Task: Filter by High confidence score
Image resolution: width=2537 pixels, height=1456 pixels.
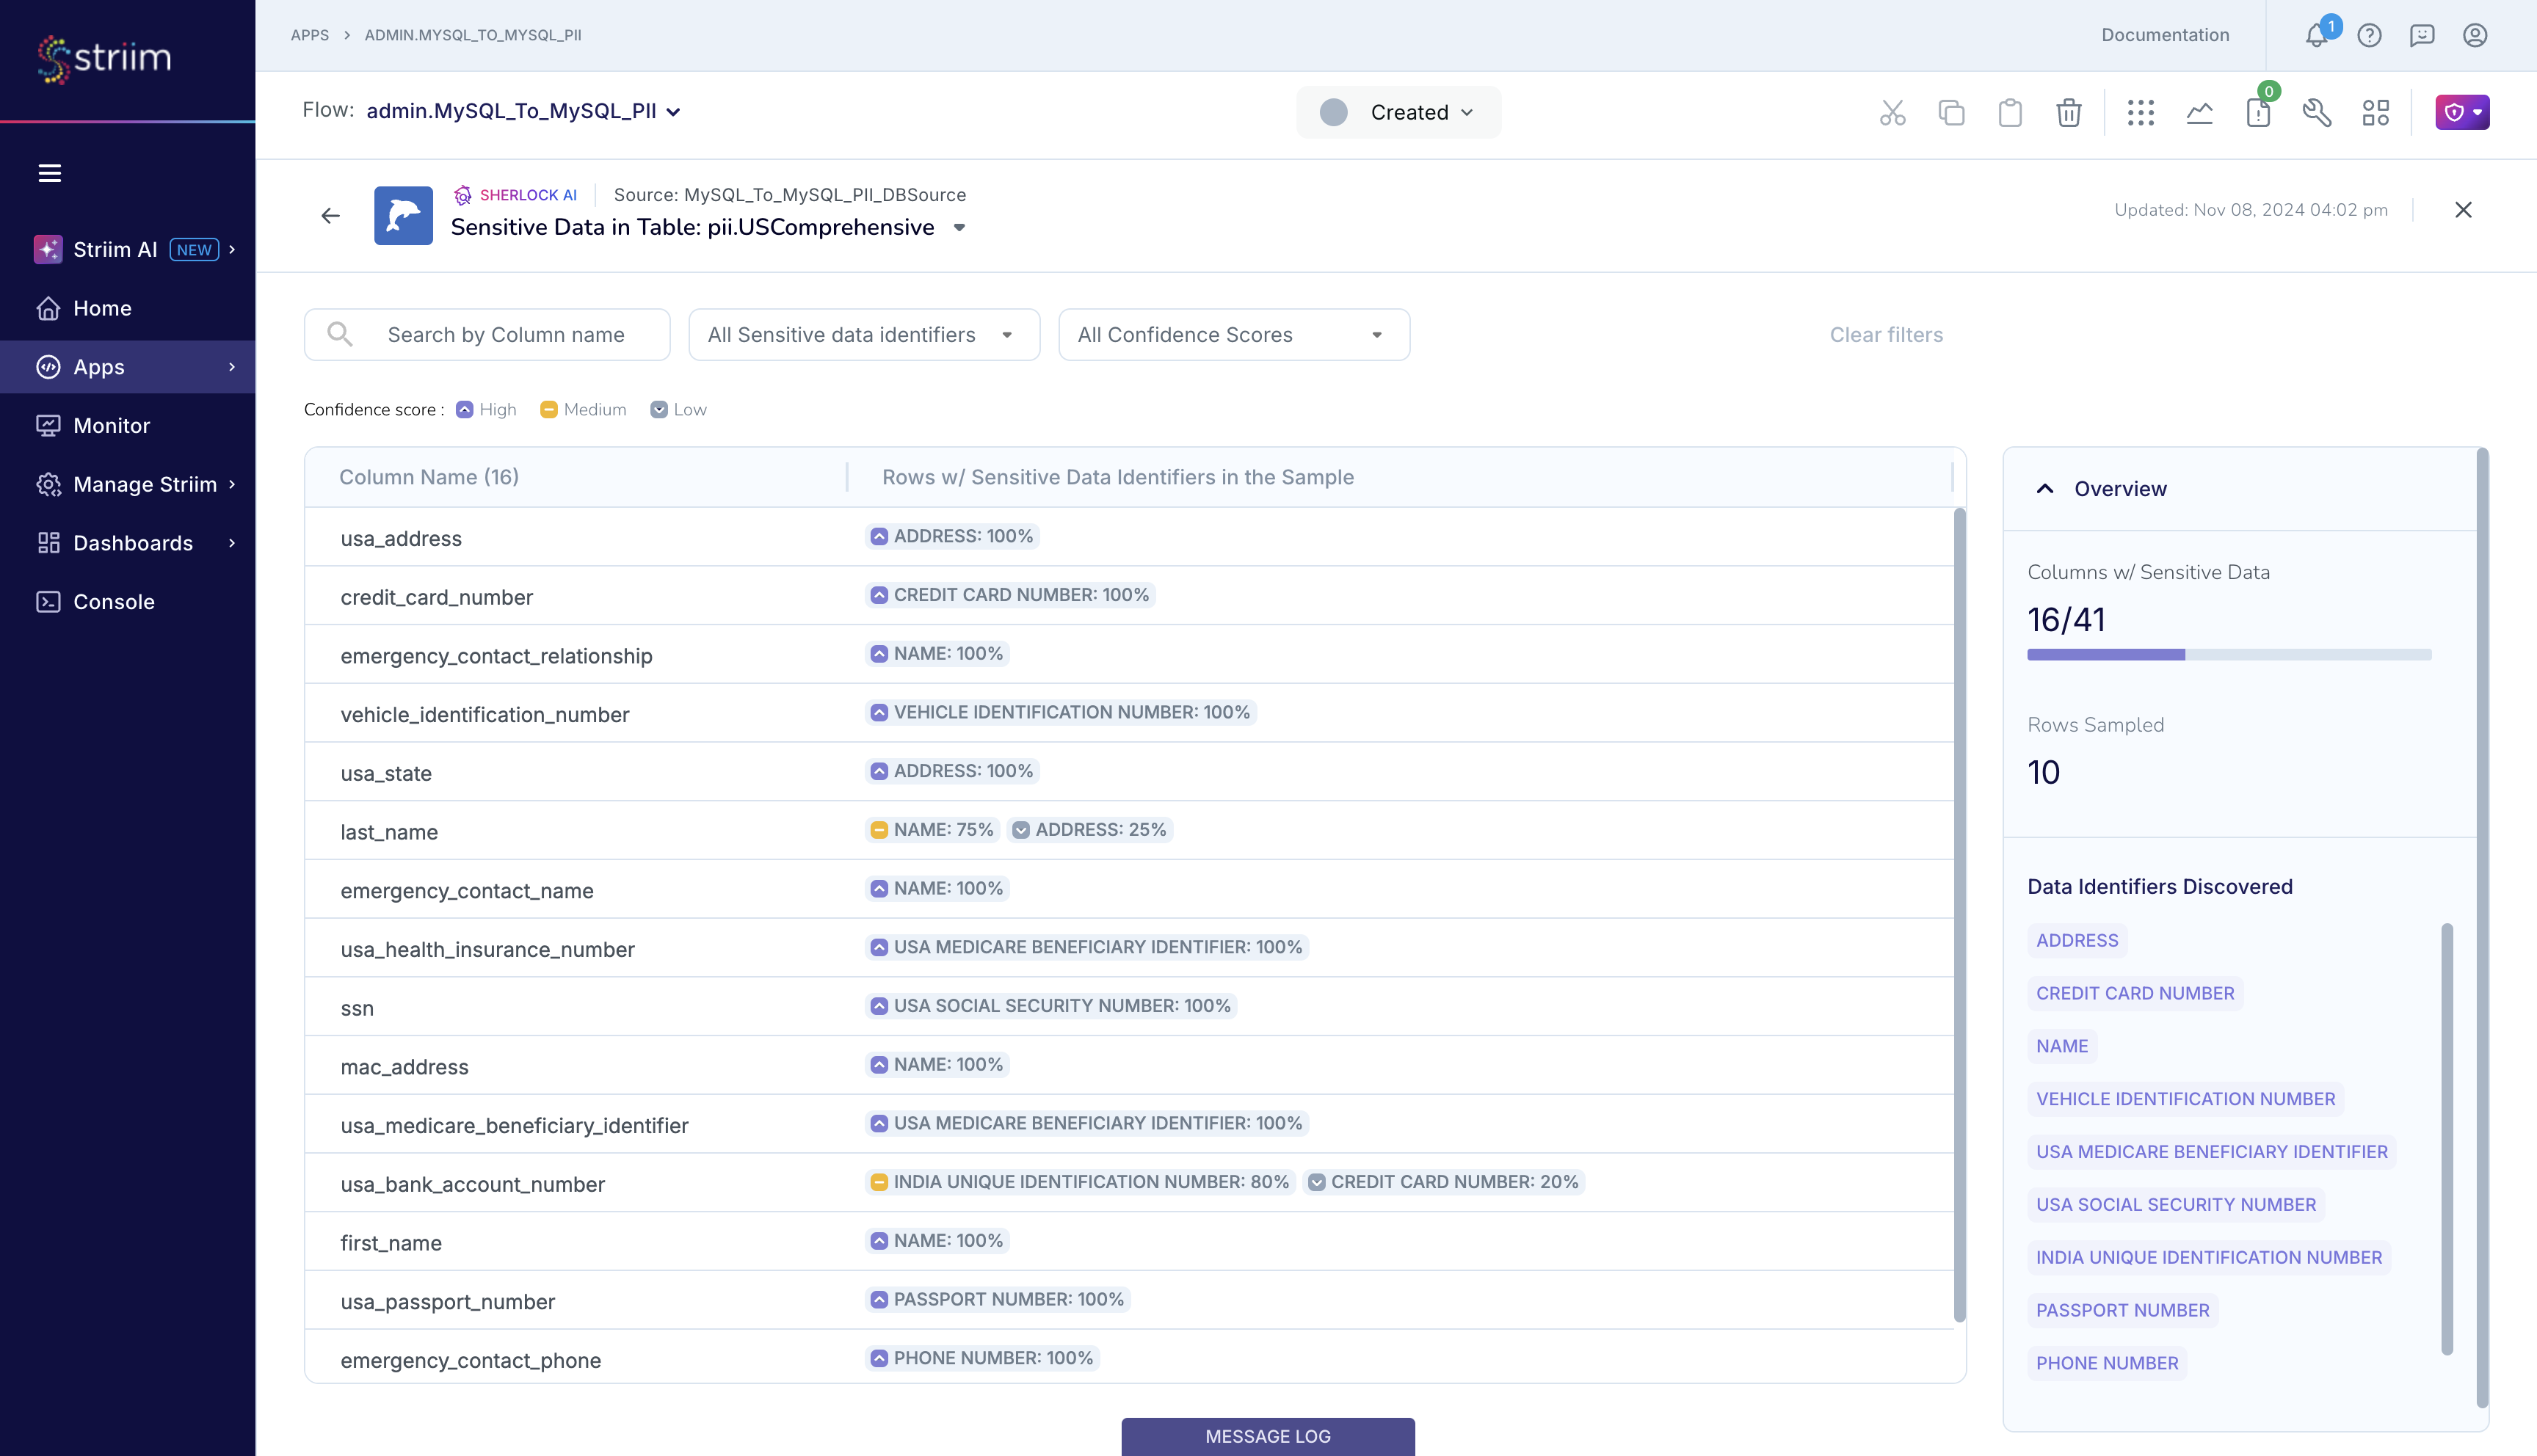Action: [485, 409]
